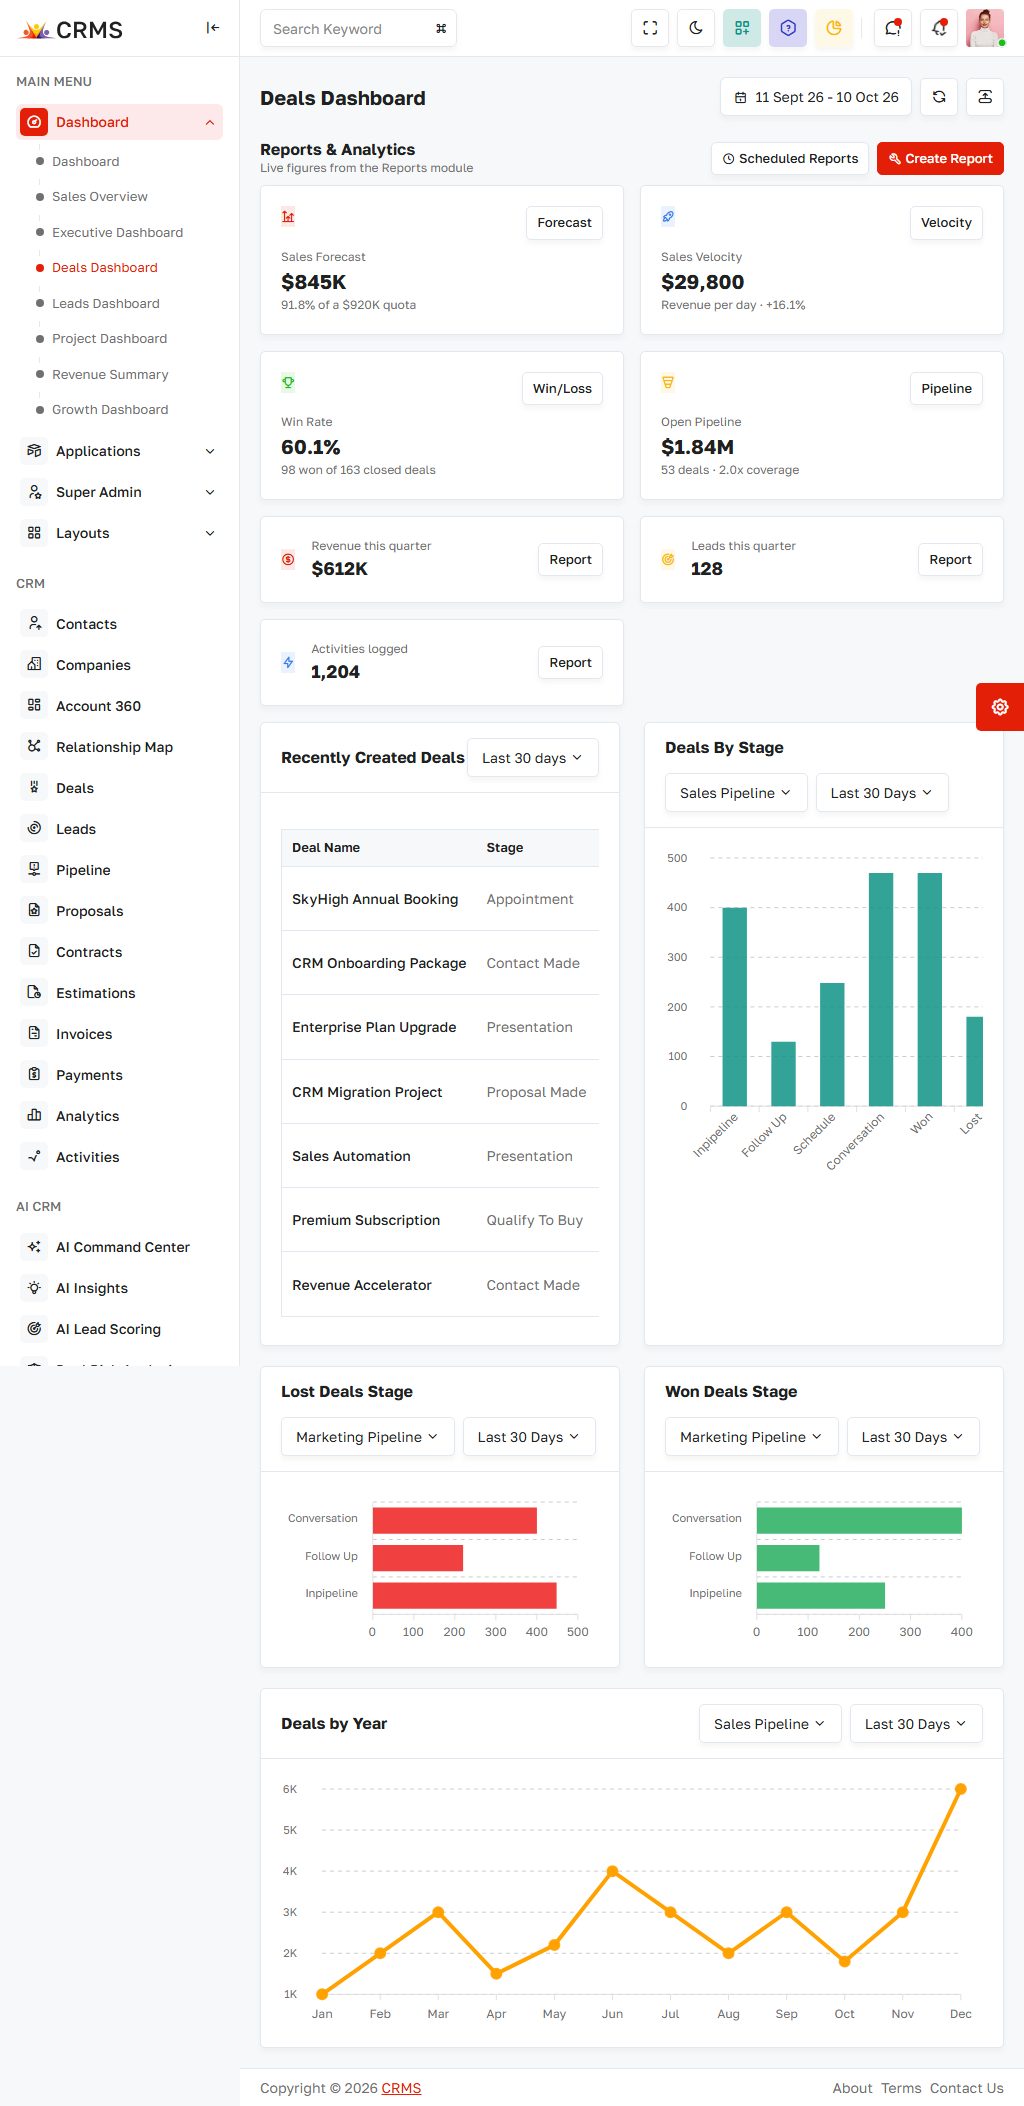Go to Executive Dashboard submenu item
Viewport: 1024px width, 2106px height.
tap(117, 233)
